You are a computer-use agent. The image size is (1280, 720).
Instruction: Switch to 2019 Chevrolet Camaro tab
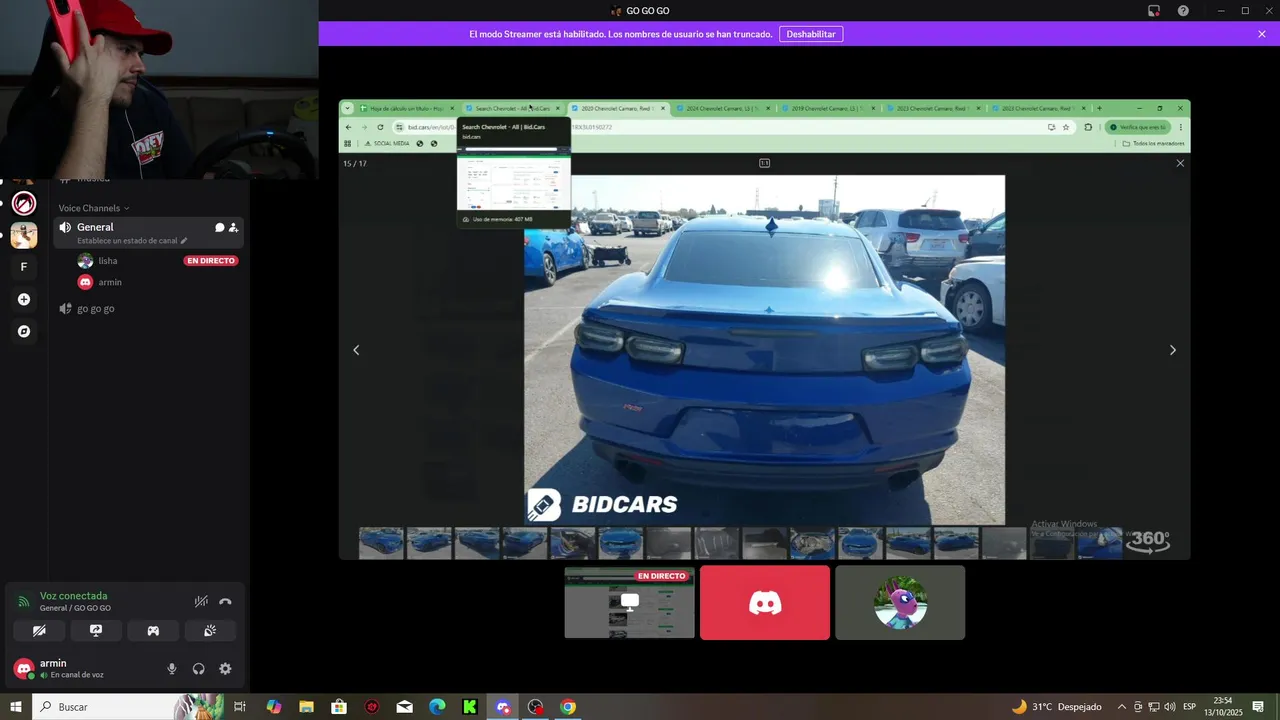828,108
